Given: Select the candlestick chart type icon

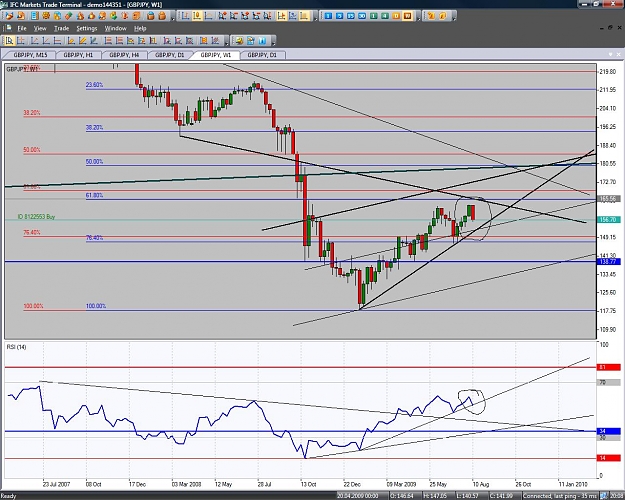Looking at the screenshot, I should click(197, 16).
